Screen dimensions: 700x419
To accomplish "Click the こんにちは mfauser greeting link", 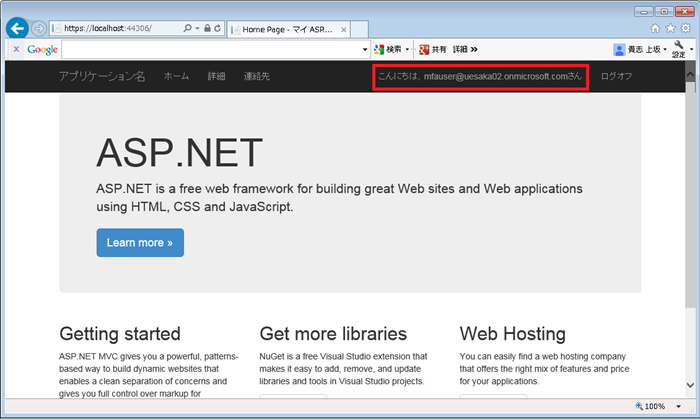I will [x=480, y=76].
